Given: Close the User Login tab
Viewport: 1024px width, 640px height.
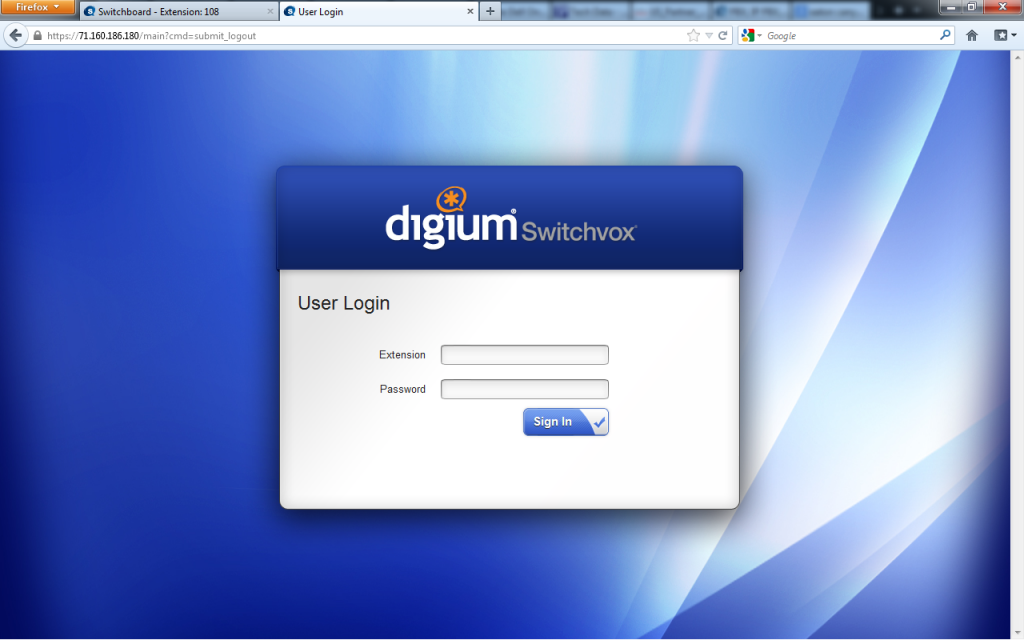Looking at the screenshot, I should 469,12.
